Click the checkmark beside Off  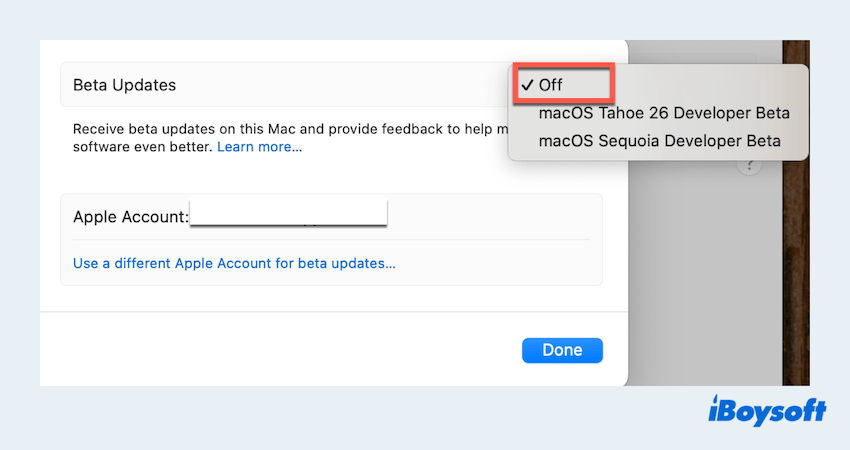[527, 85]
